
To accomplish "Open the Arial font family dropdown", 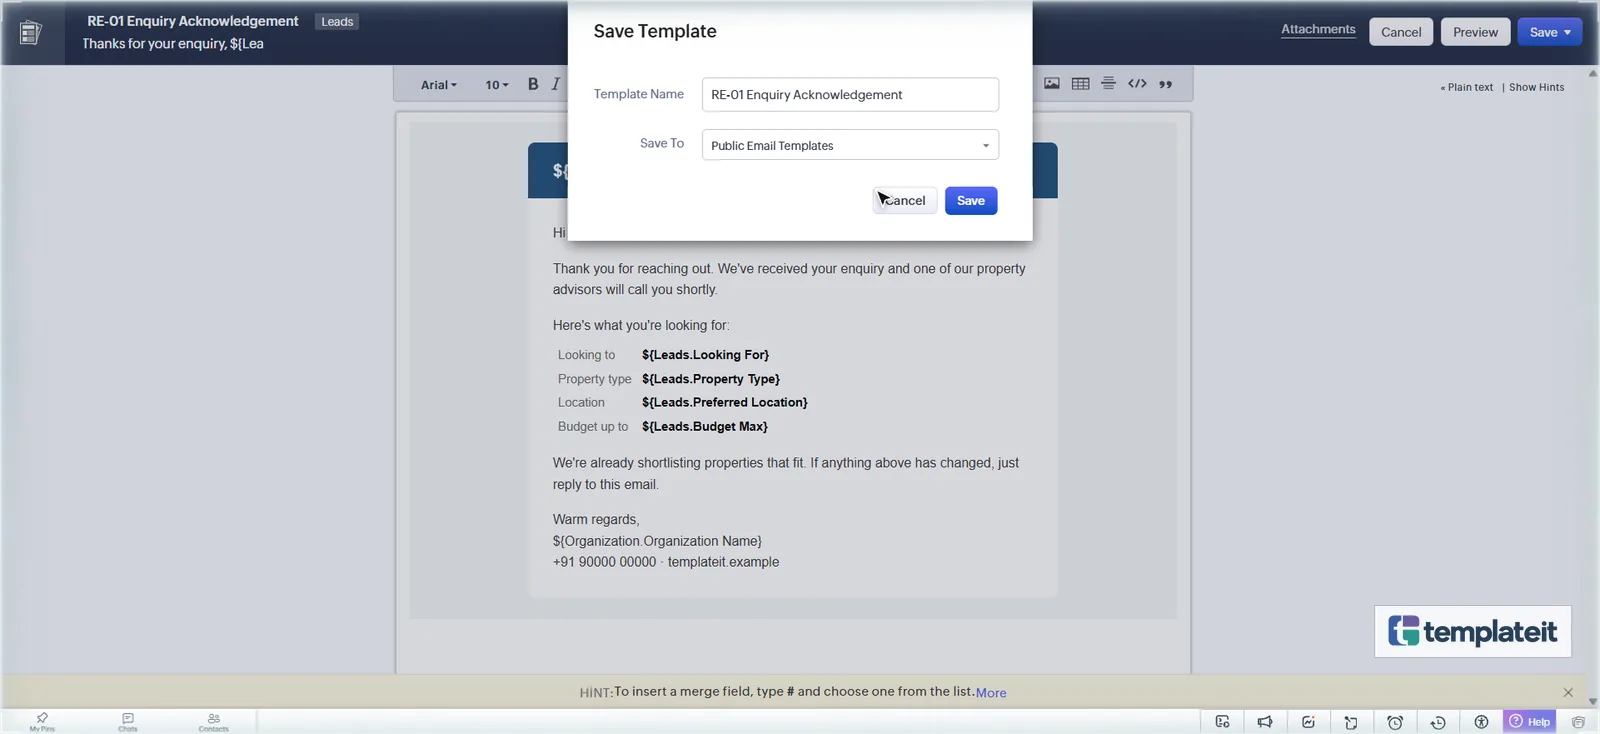I will 438,85.
